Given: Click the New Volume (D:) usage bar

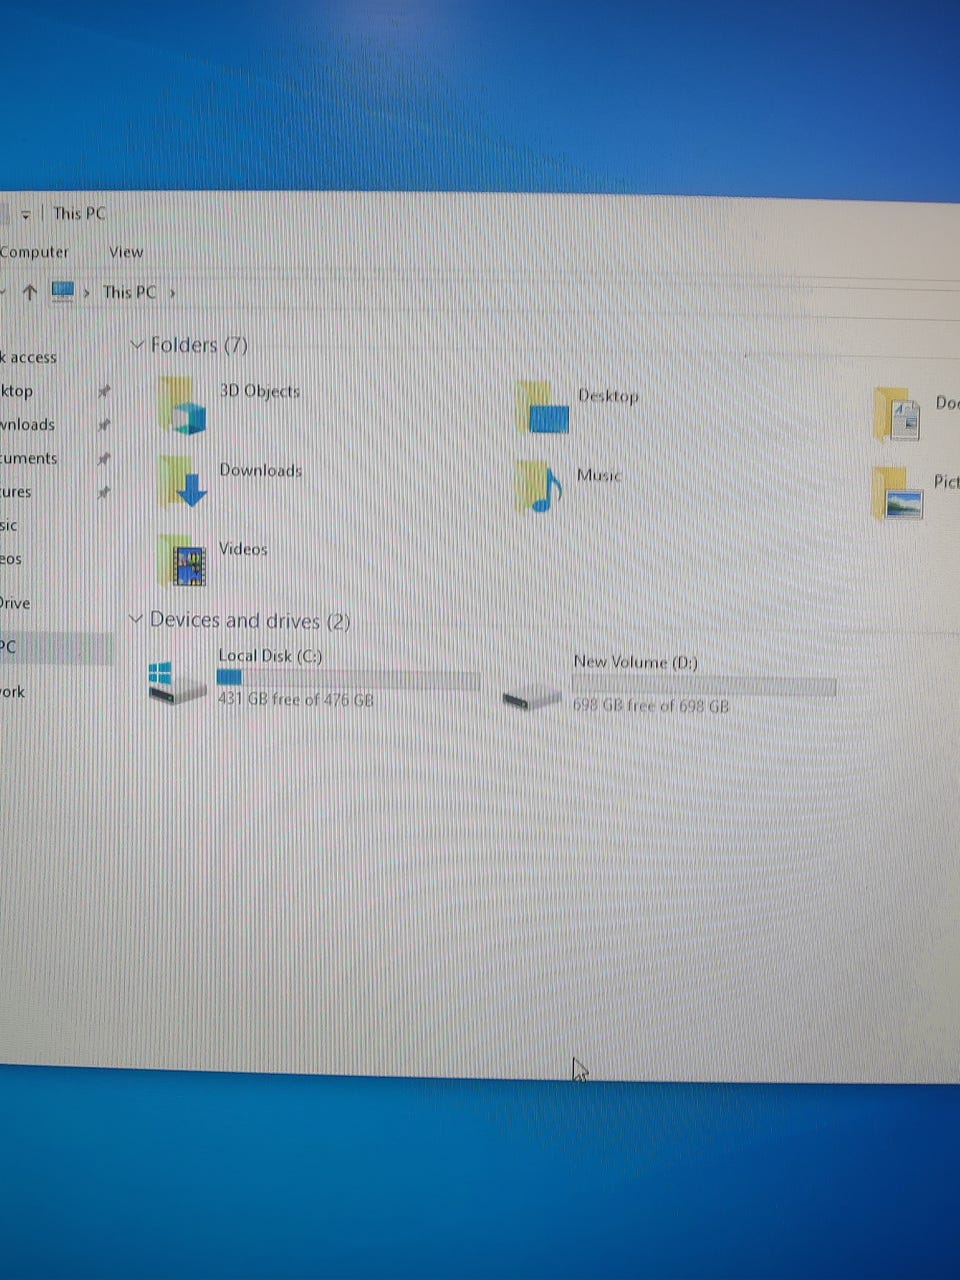Looking at the screenshot, I should [x=703, y=685].
